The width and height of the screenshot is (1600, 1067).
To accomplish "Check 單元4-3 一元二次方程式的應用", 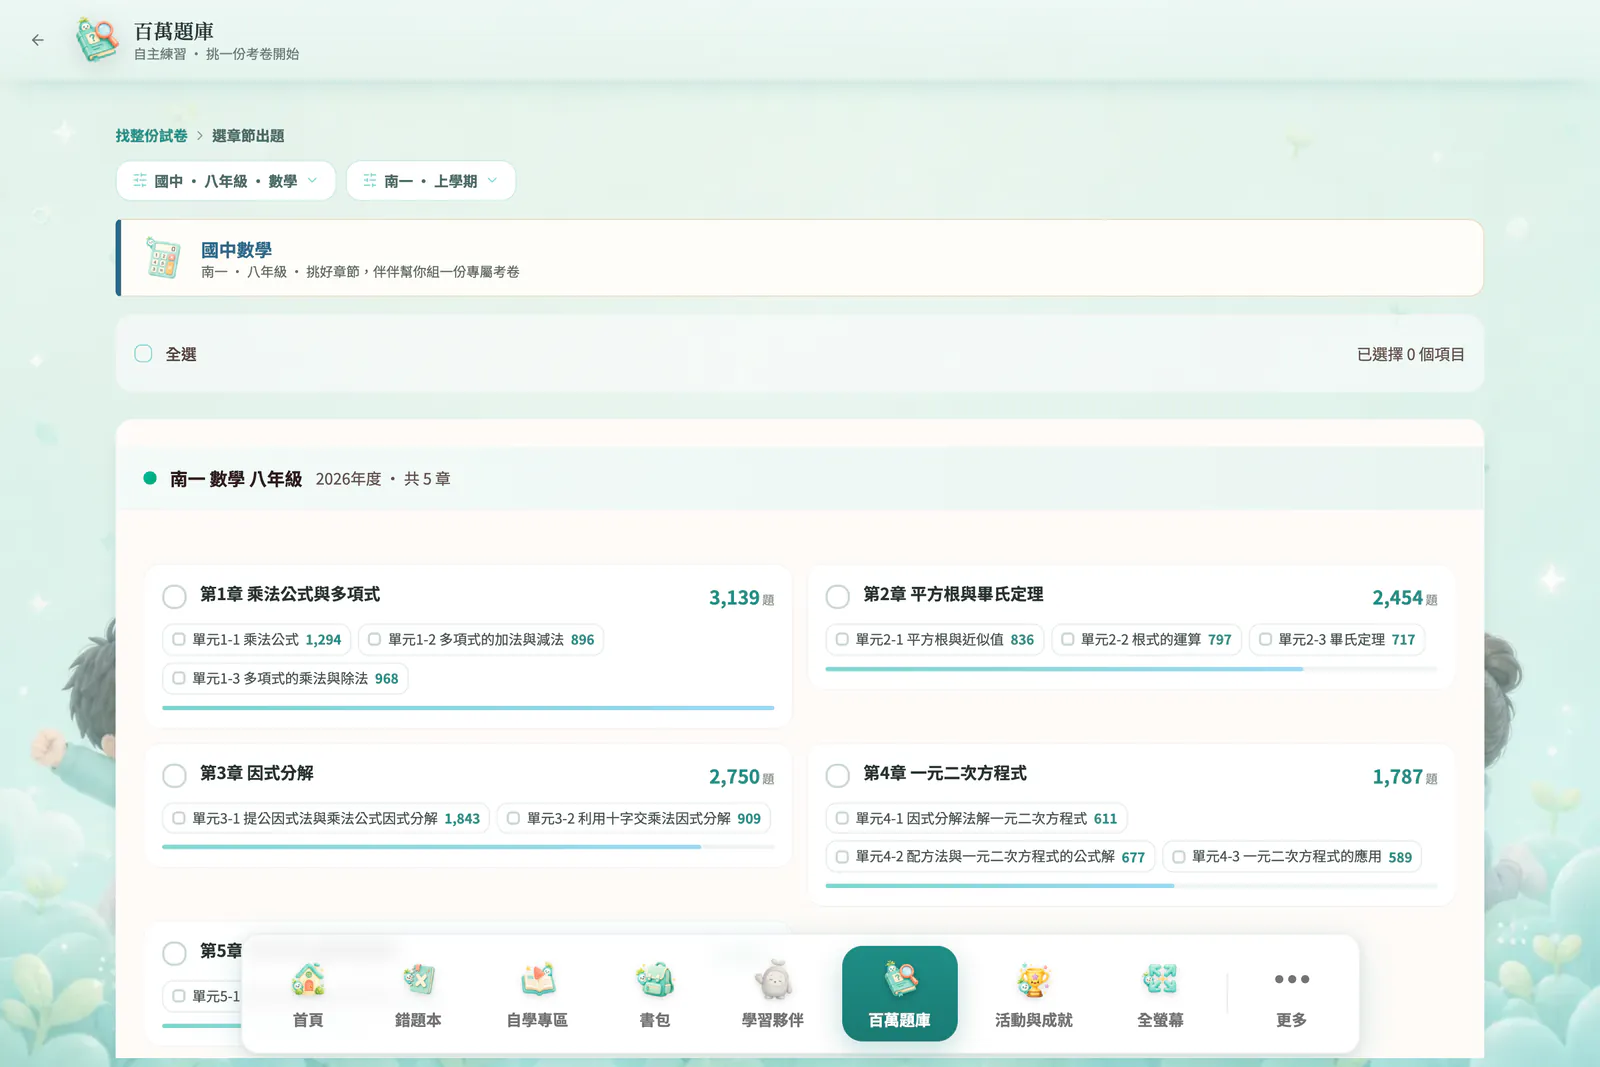I will (x=1179, y=857).
